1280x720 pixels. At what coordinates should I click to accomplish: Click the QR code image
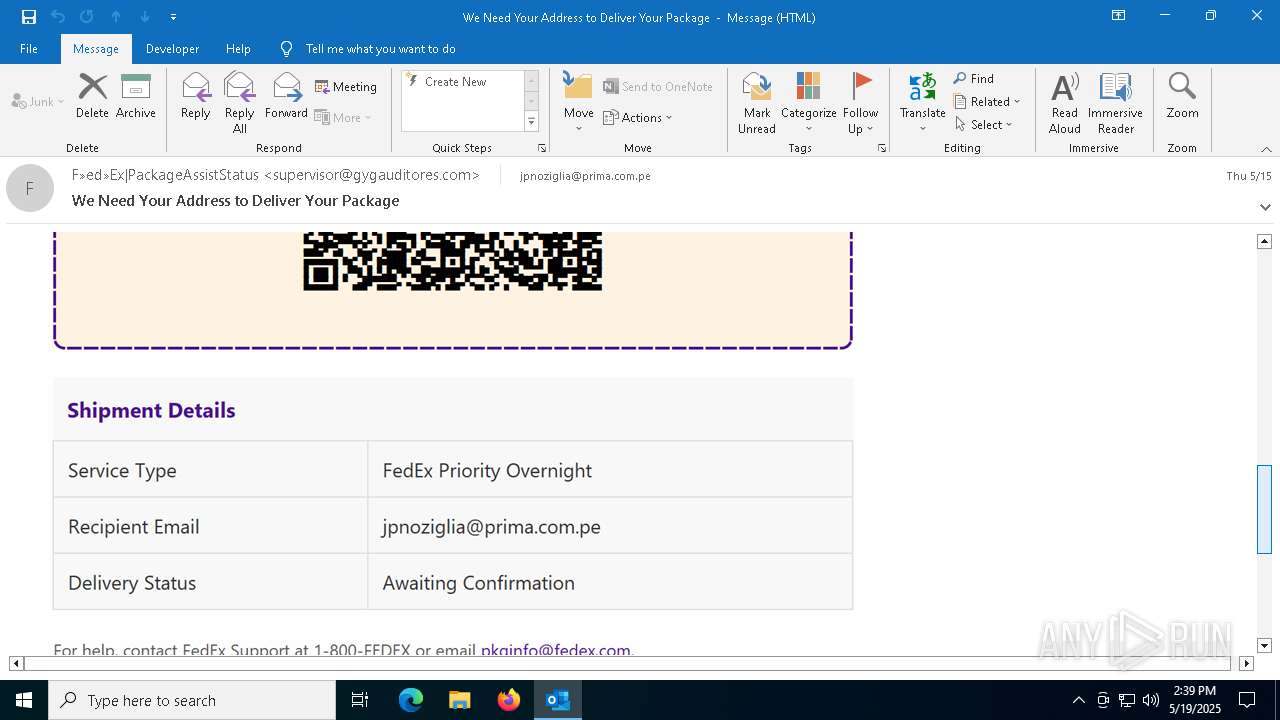point(453,261)
